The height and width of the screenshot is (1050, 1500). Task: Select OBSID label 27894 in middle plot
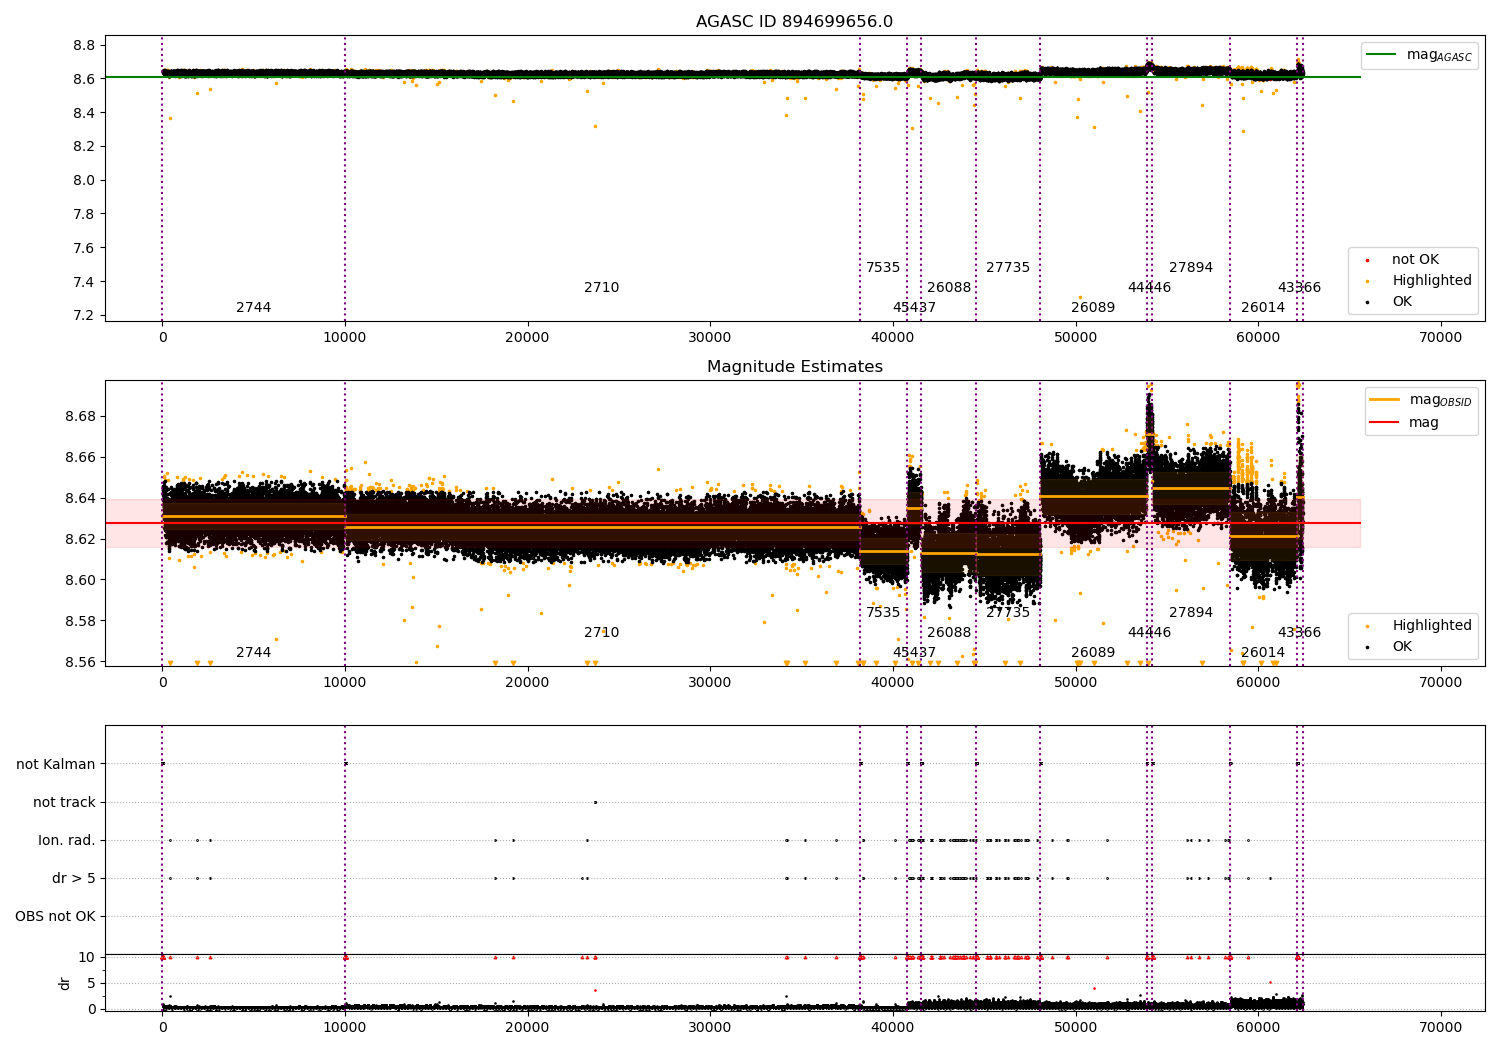(1191, 613)
